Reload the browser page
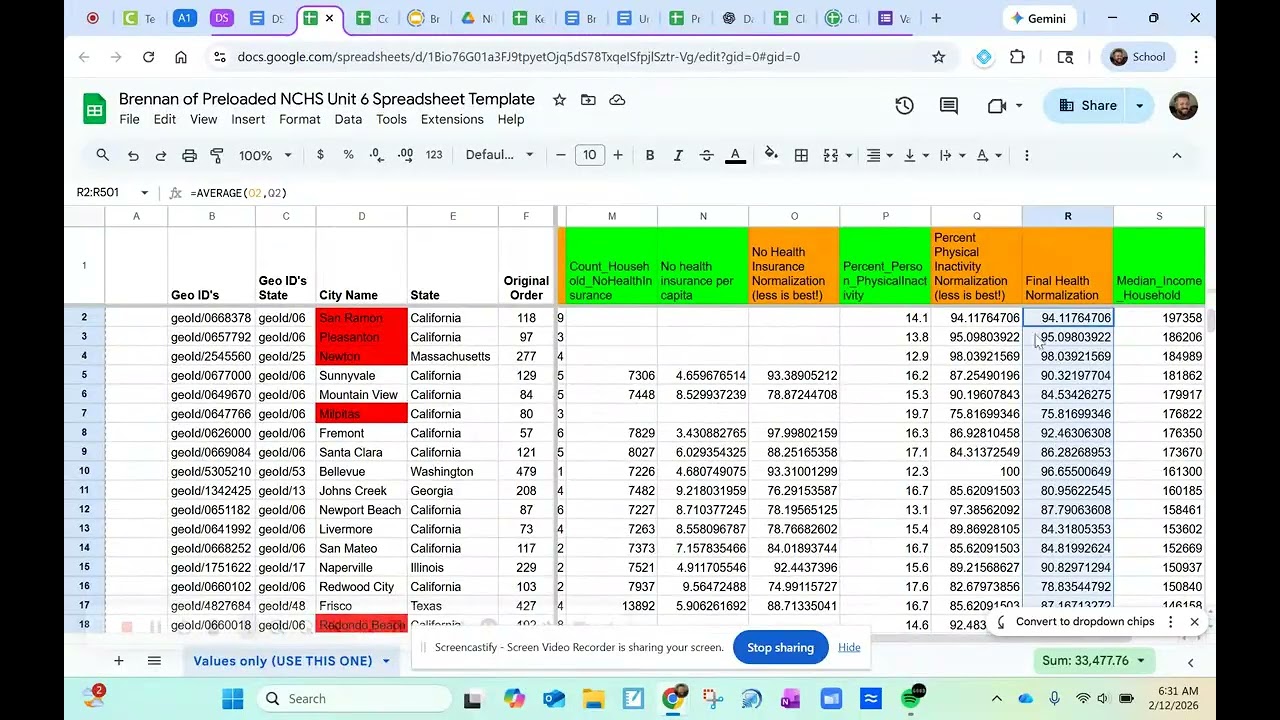Image resolution: width=1280 pixels, height=720 pixels. (x=148, y=57)
